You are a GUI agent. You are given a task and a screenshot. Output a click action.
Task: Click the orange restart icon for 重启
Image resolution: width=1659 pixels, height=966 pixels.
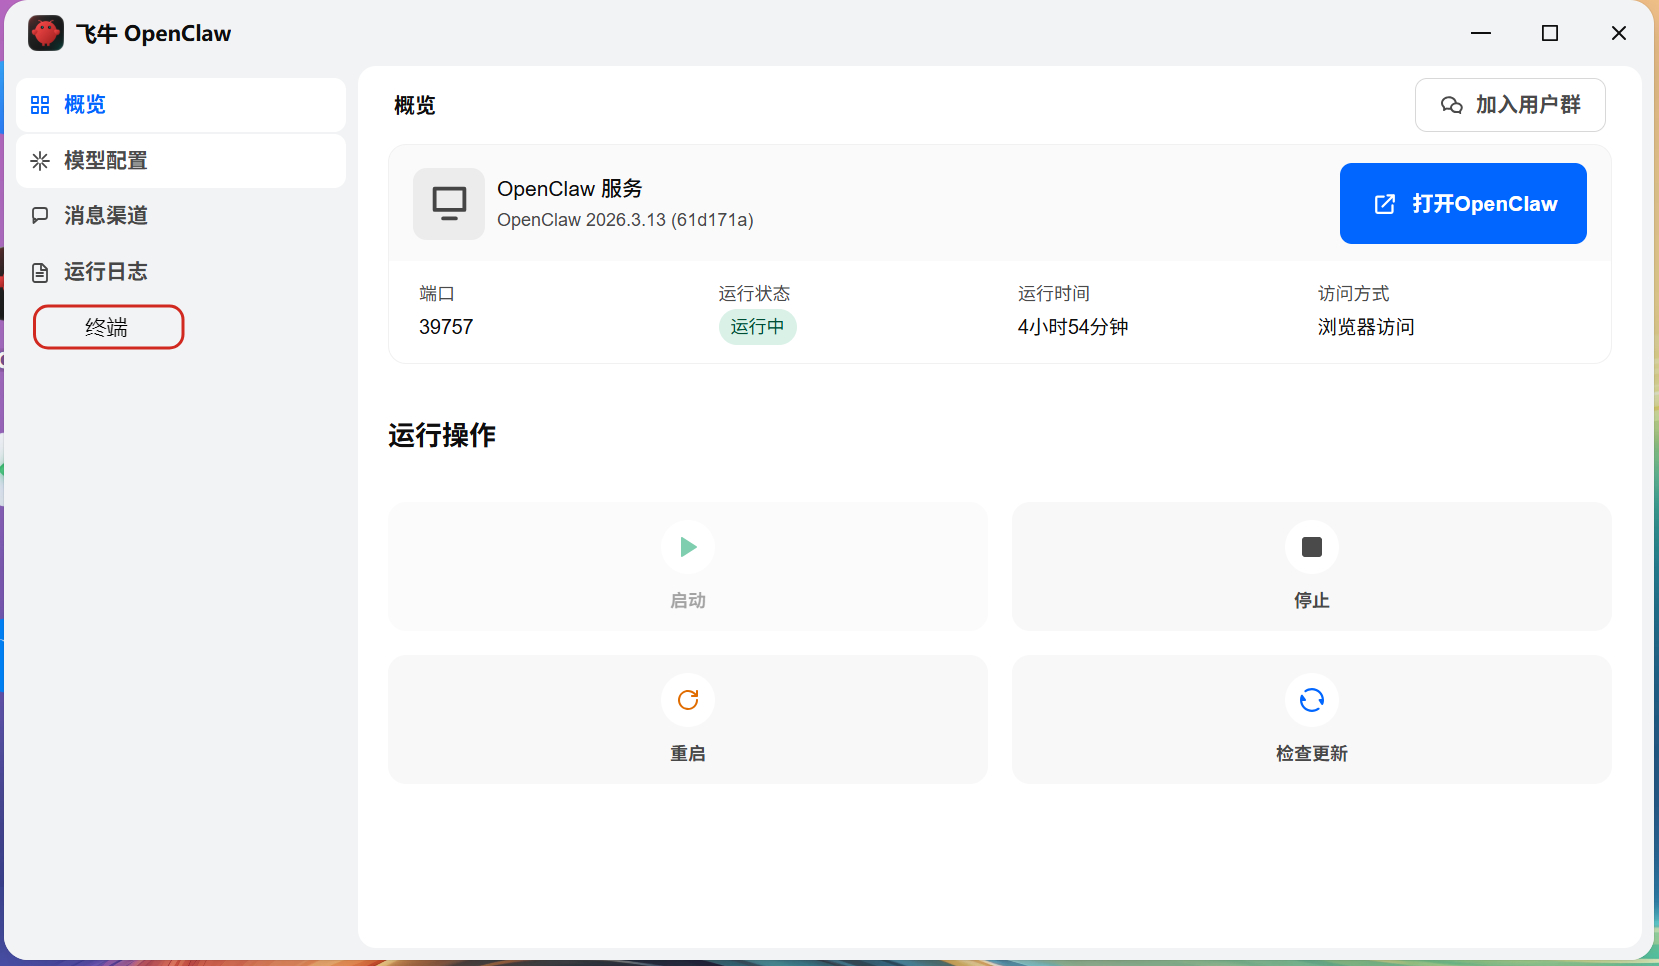click(x=688, y=700)
